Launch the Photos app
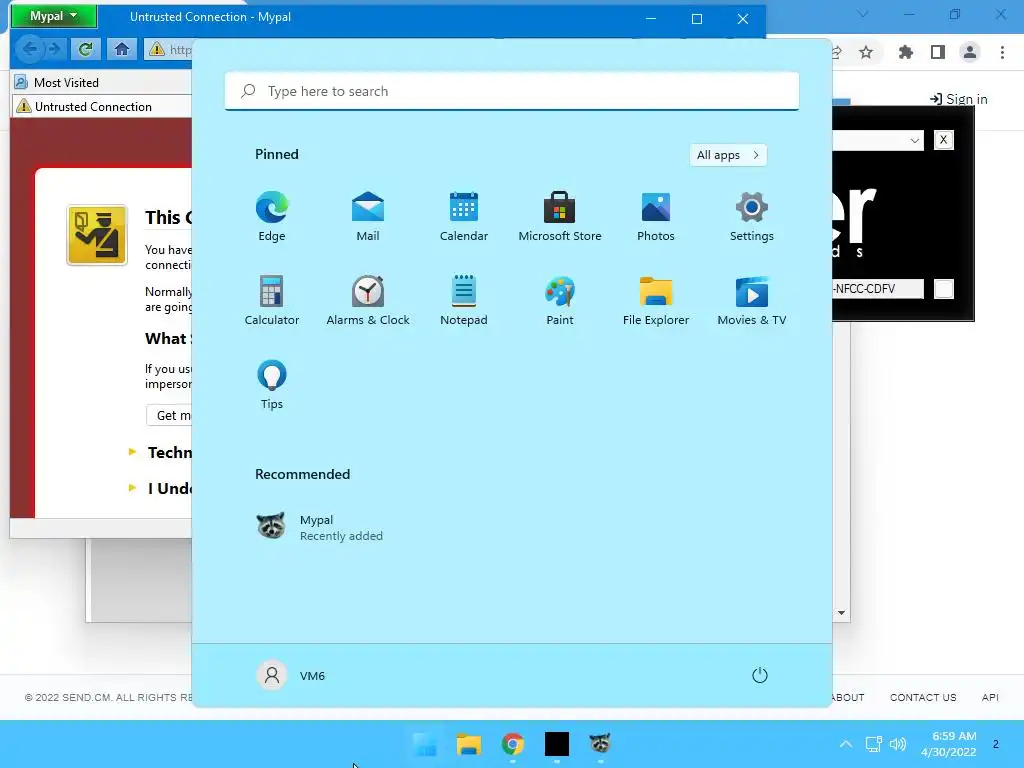1024x768 pixels. (x=656, y=216)
